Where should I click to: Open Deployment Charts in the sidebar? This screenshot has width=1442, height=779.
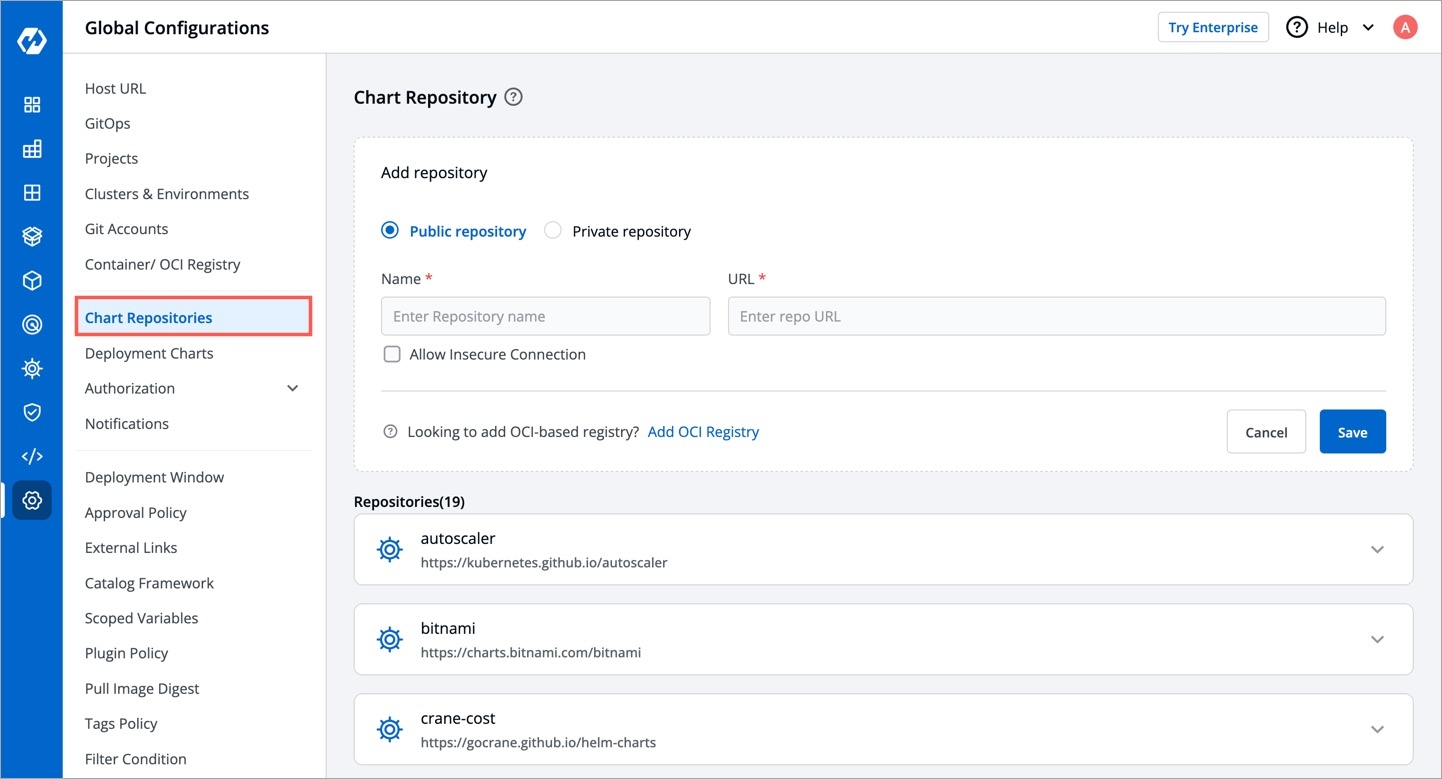tap(149, 353)
